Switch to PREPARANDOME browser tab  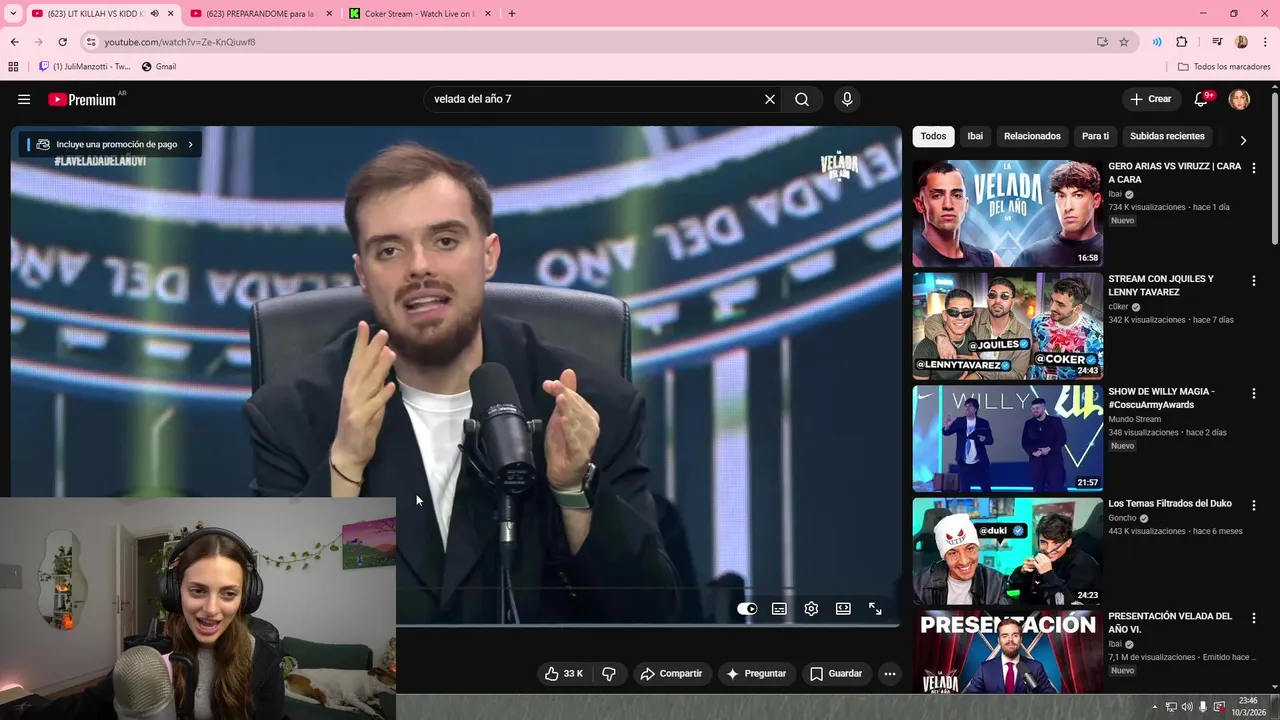[260, 14]
